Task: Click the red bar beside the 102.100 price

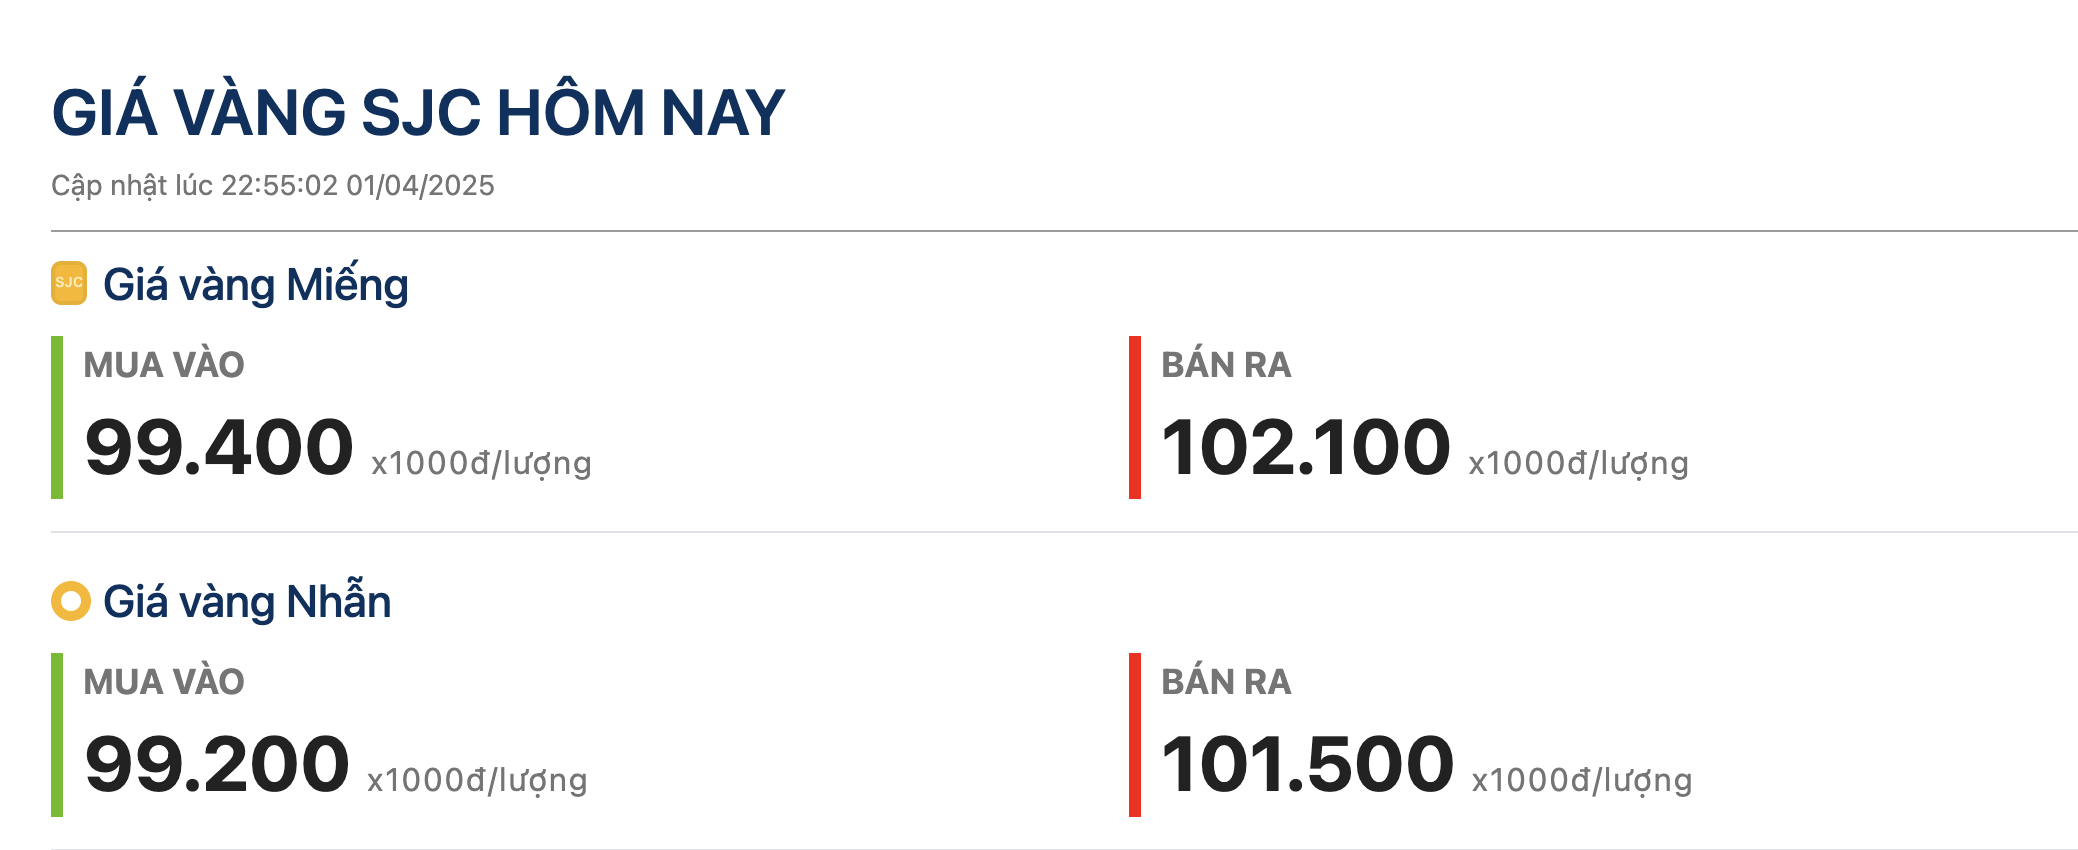Action: click(1135, 417)
